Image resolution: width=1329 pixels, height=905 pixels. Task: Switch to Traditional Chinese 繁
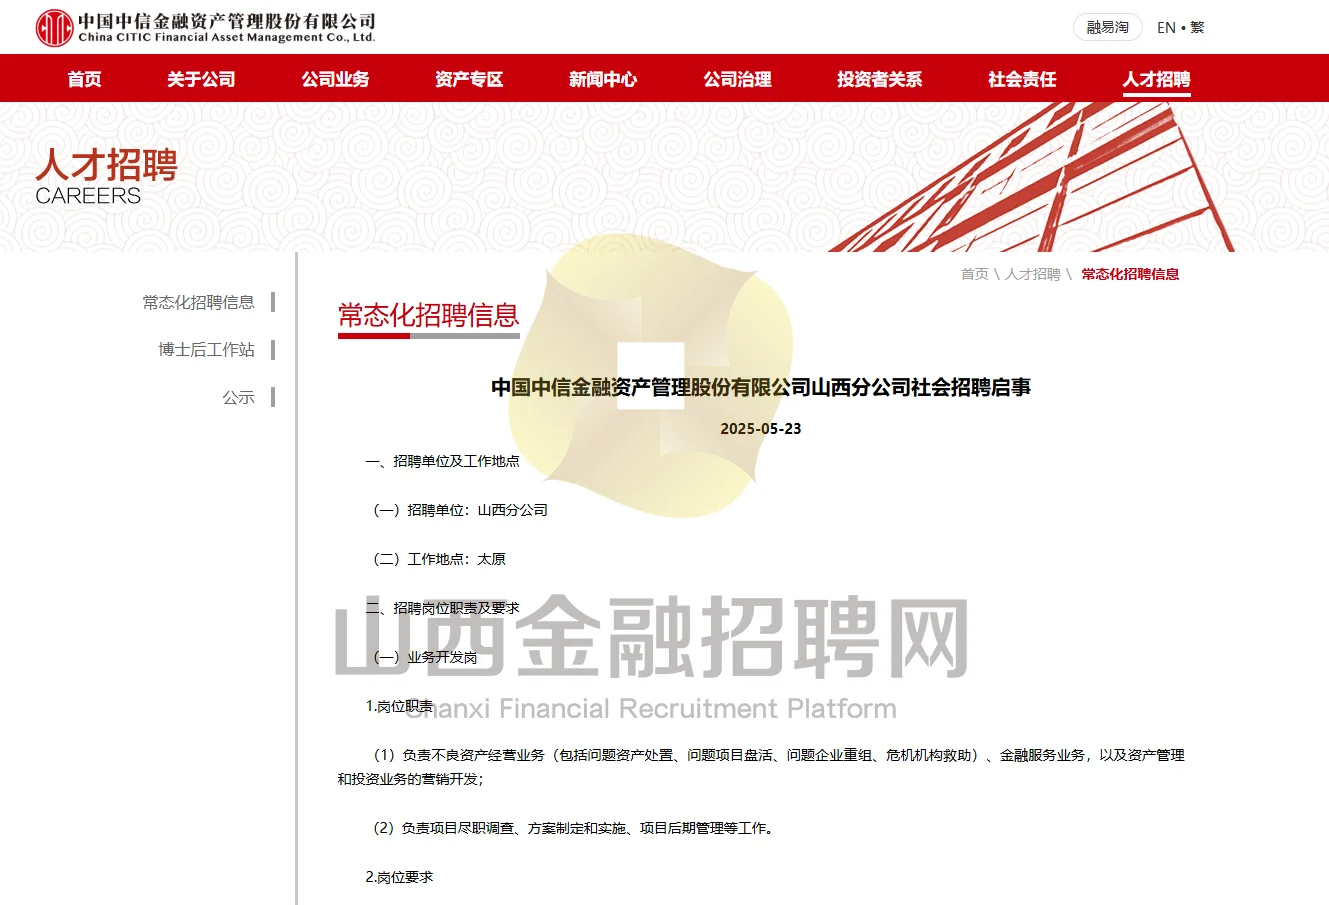1197,28
